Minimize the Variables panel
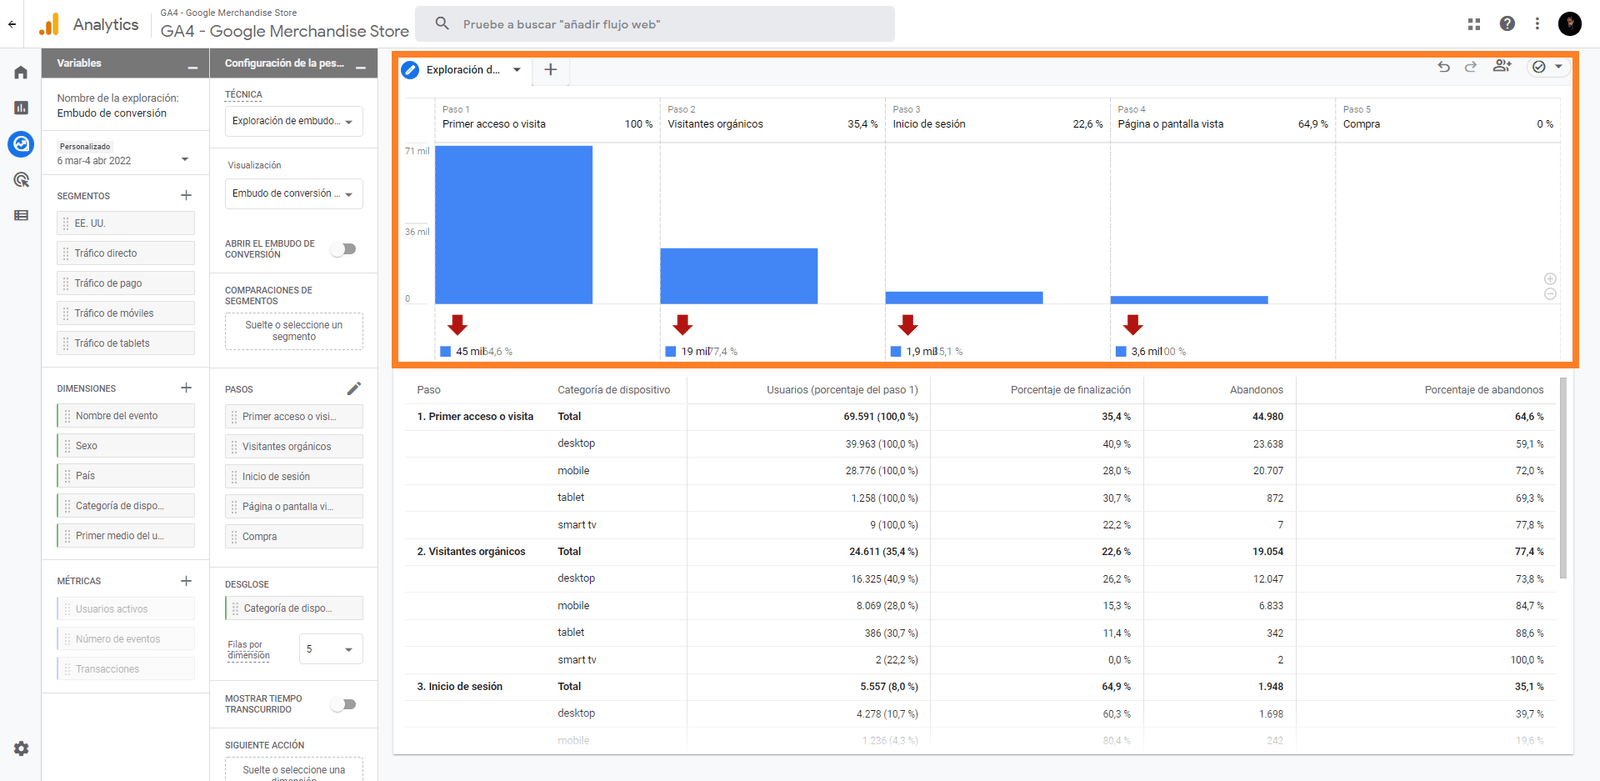Image resolution: width=1600 pixels, height=781 pixels. click(192, 67)
